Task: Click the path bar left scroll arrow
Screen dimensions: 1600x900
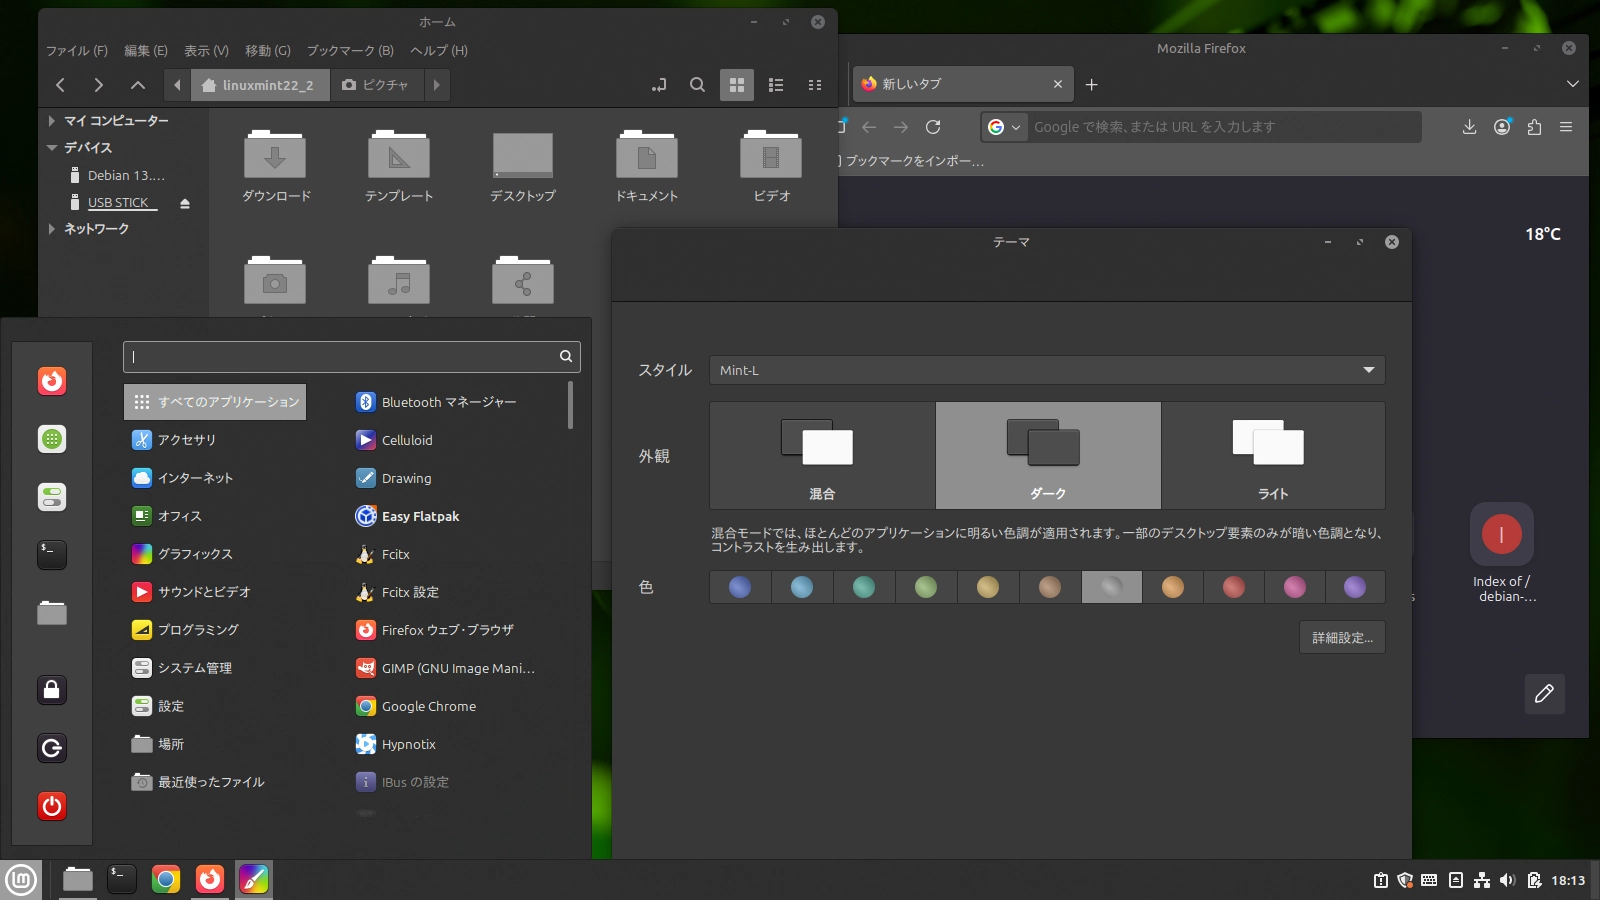Action: 177,85
